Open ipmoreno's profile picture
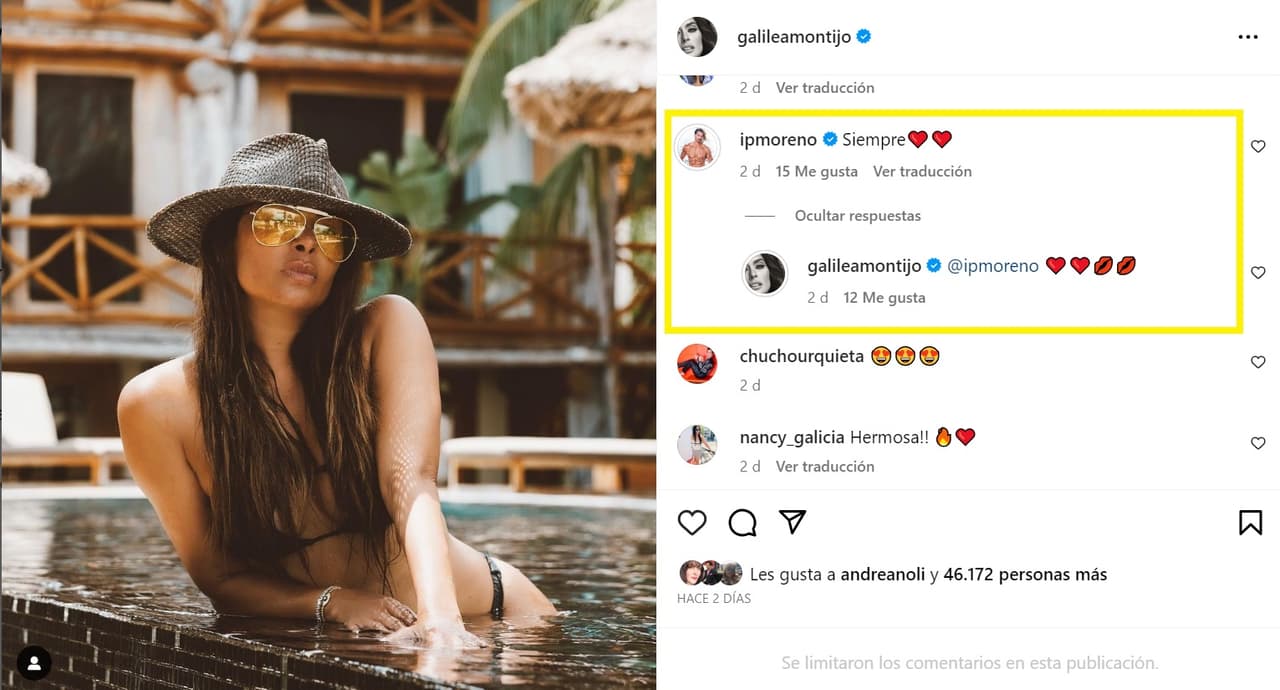 pyautogui.click(x=698, y=149)
